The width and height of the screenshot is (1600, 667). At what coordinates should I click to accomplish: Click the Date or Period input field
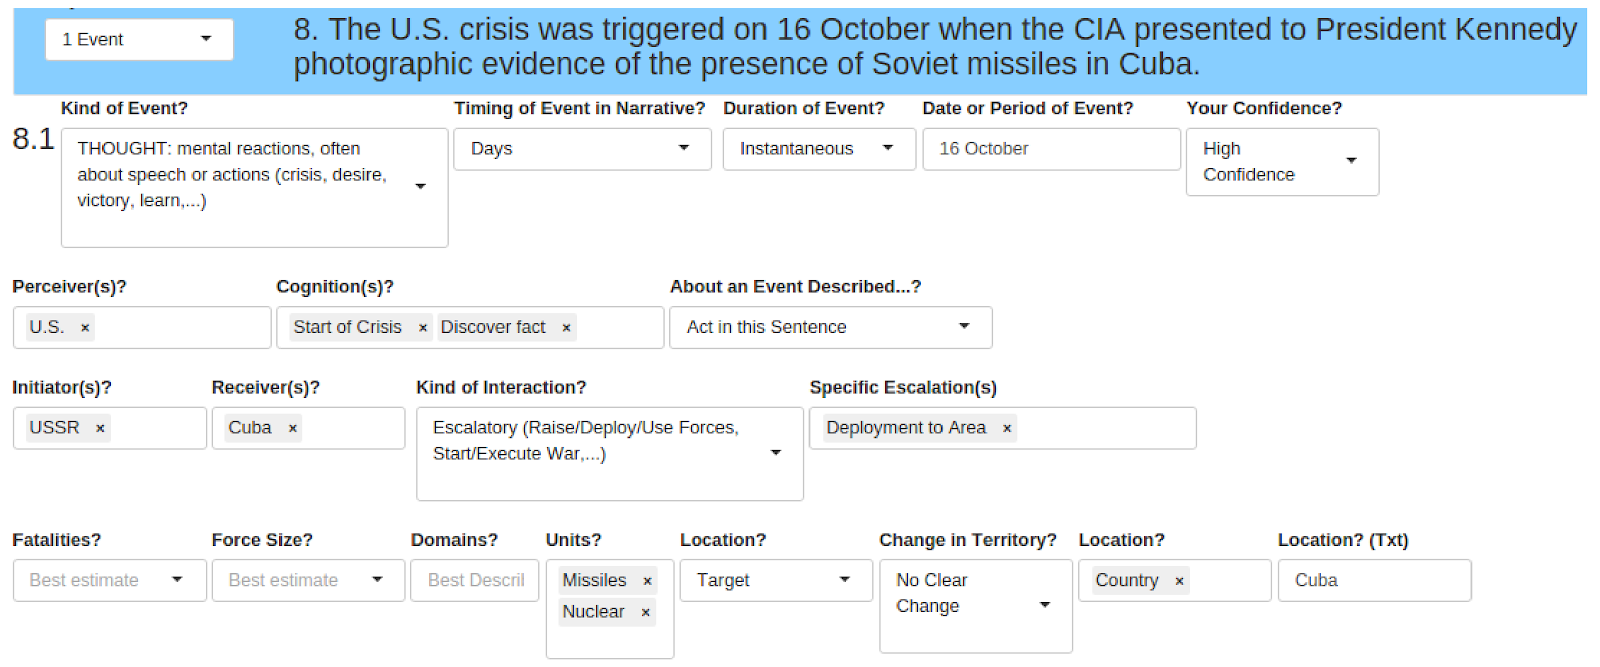coord(1050,149)
